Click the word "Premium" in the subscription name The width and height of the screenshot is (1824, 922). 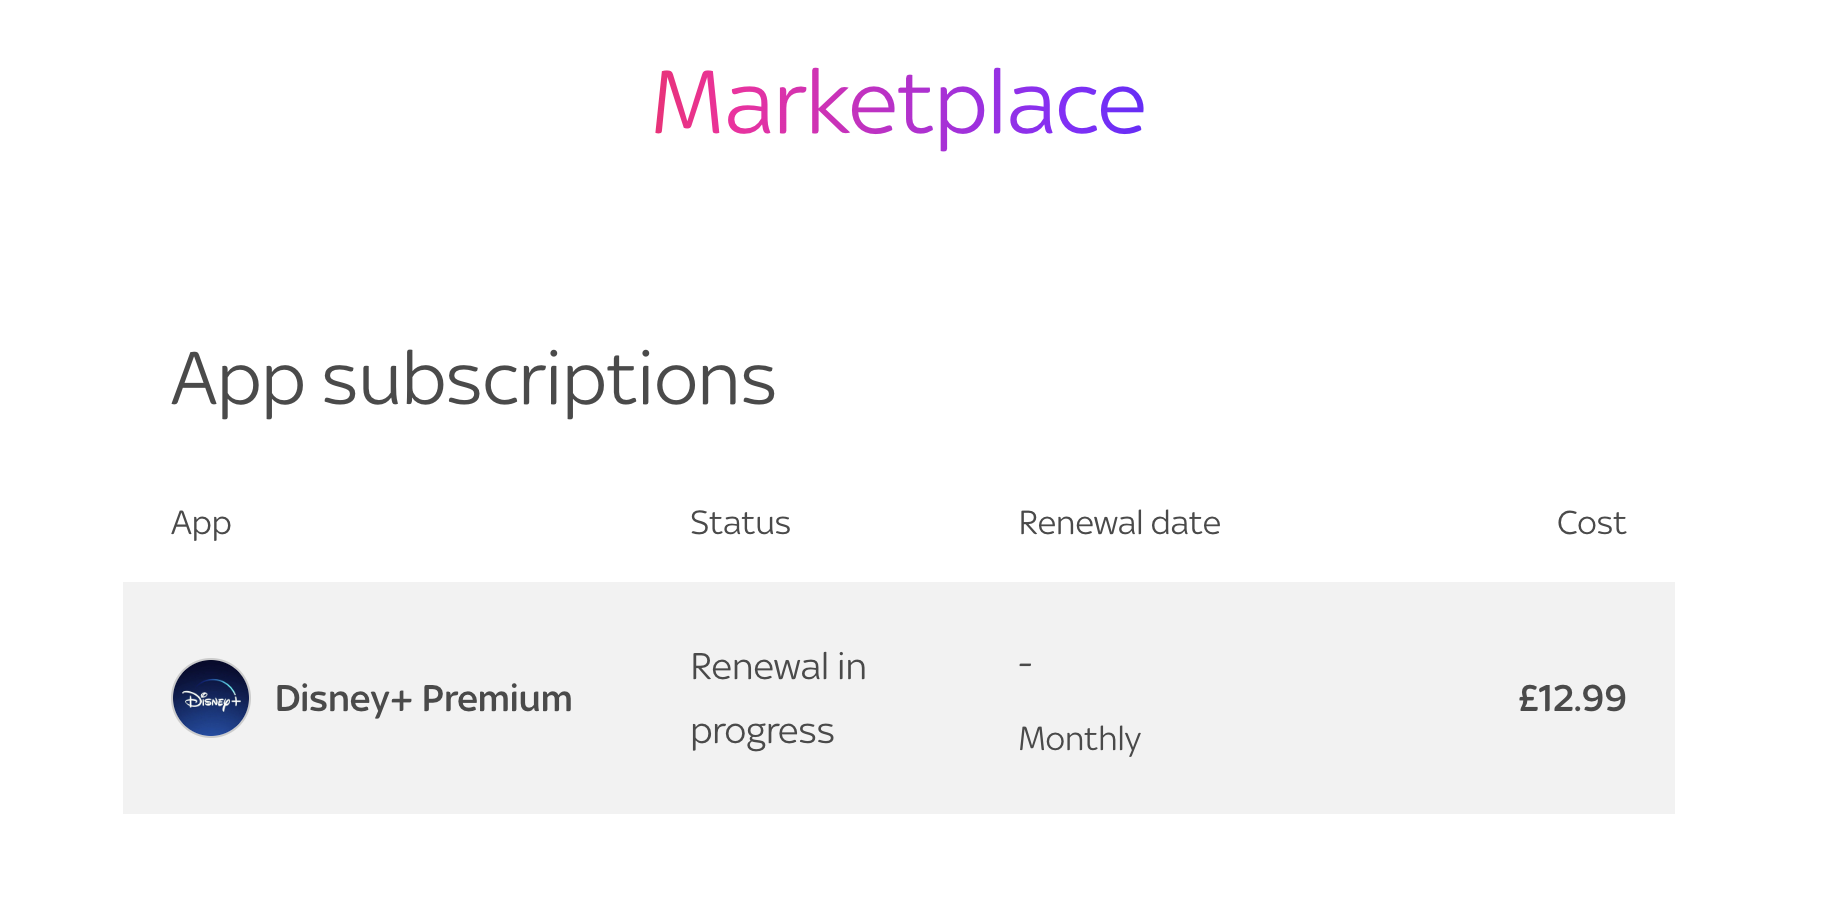tap(497, 699)
